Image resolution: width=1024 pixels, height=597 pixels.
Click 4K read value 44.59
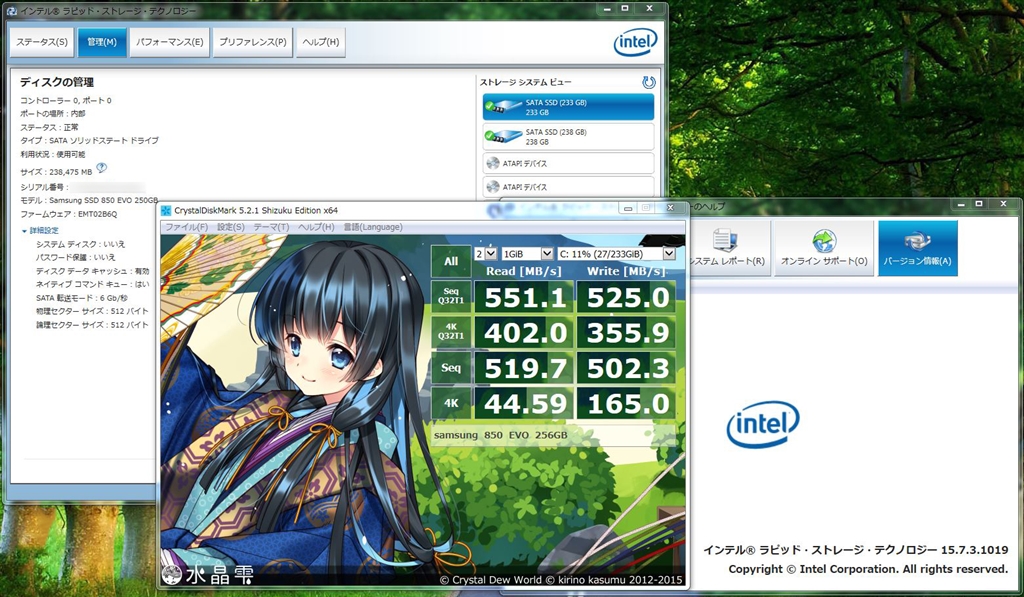click(524, 403)
